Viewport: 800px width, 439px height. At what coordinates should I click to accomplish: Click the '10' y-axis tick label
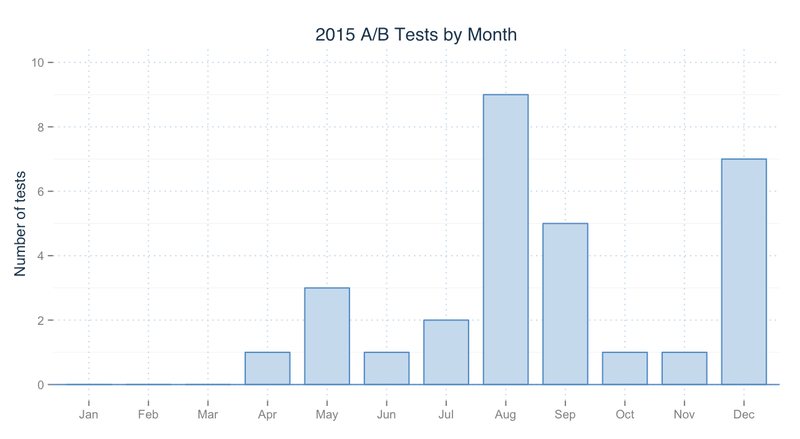click(38, 62)
